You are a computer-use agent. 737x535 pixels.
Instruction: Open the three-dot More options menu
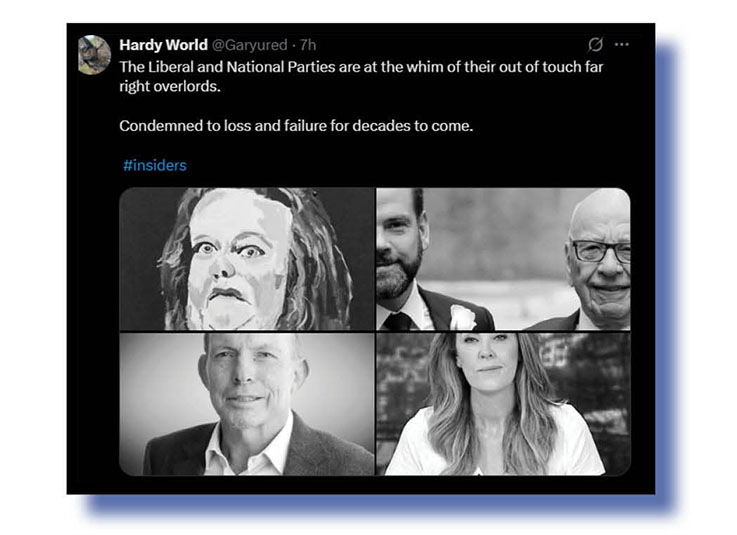622,45
